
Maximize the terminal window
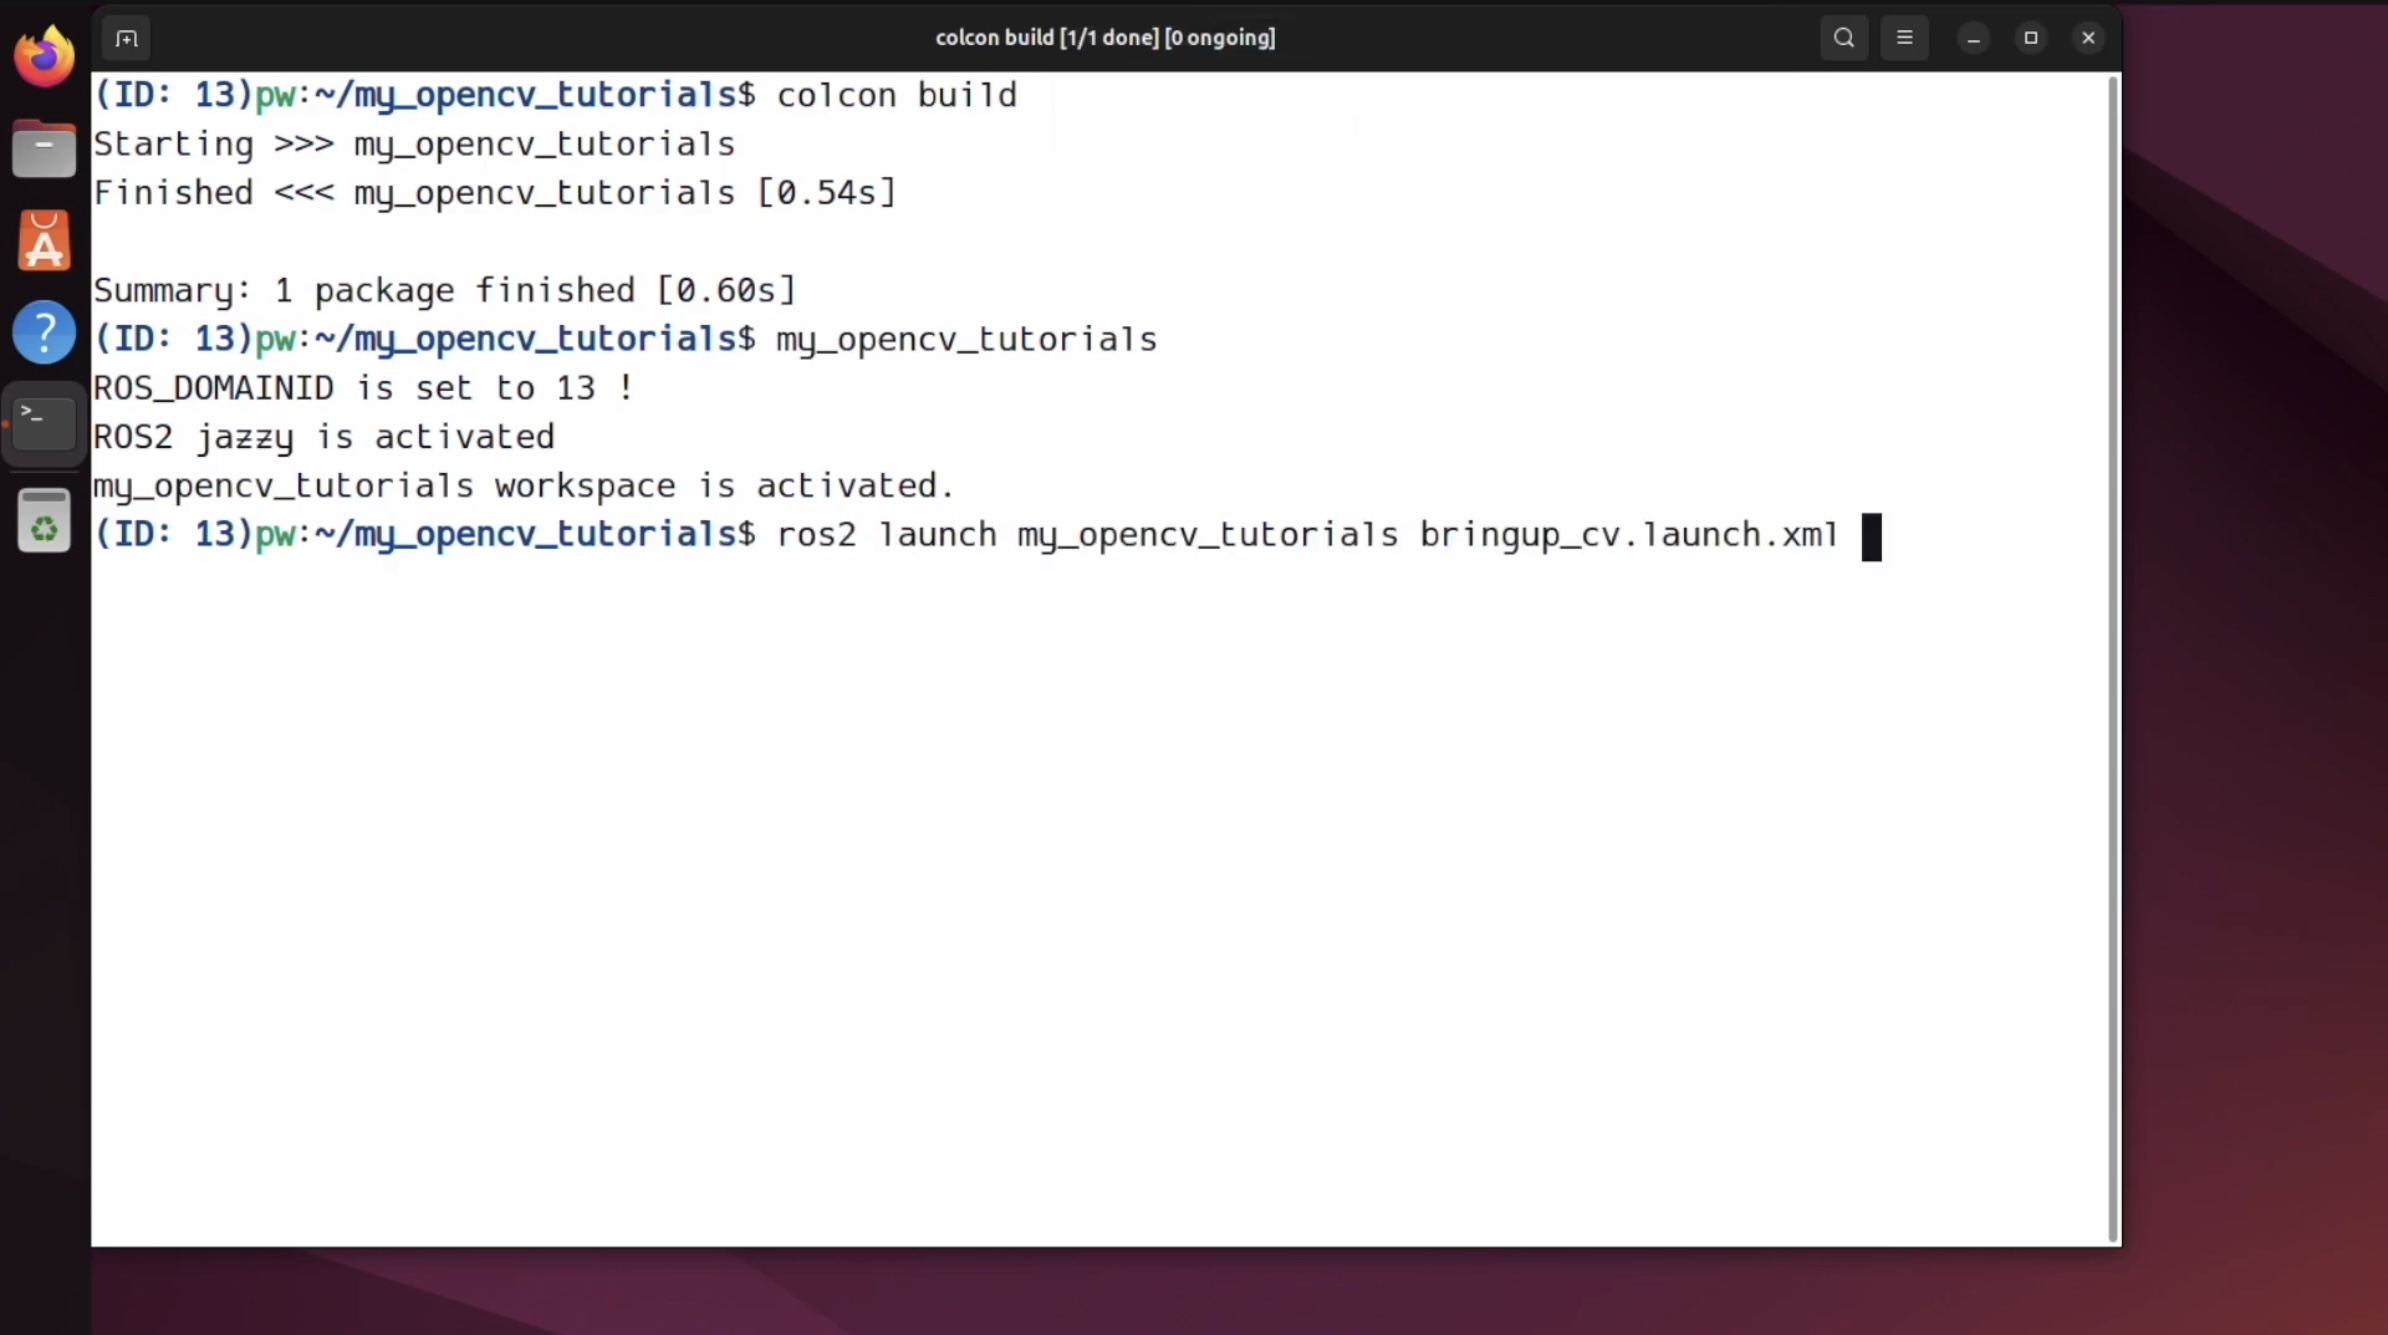[2030, 38]
